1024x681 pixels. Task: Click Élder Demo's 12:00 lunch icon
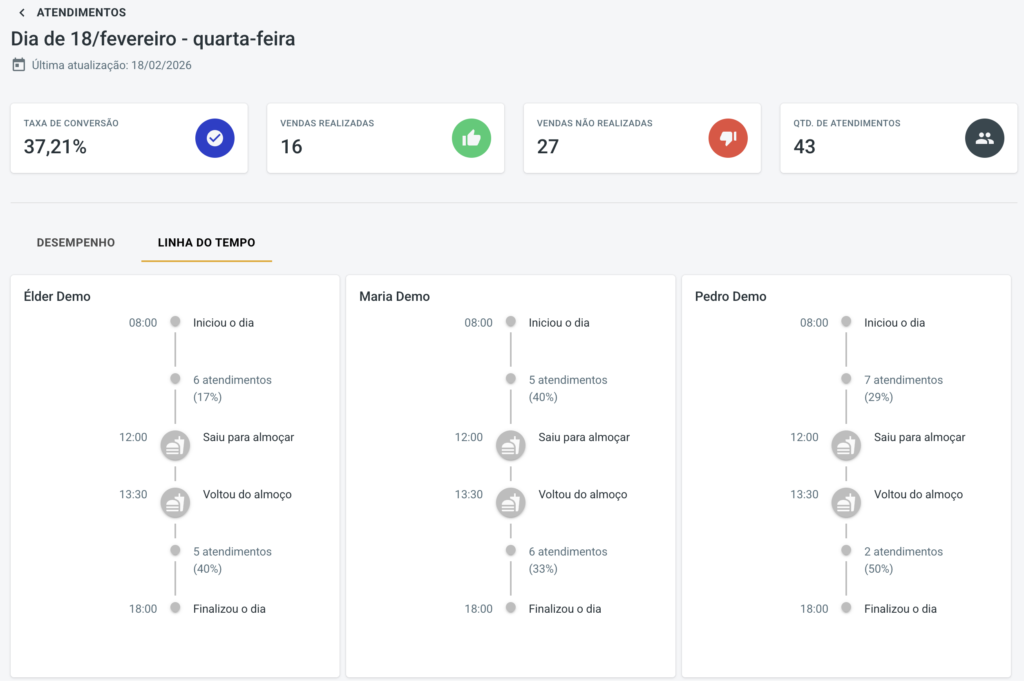click(175, 446)
